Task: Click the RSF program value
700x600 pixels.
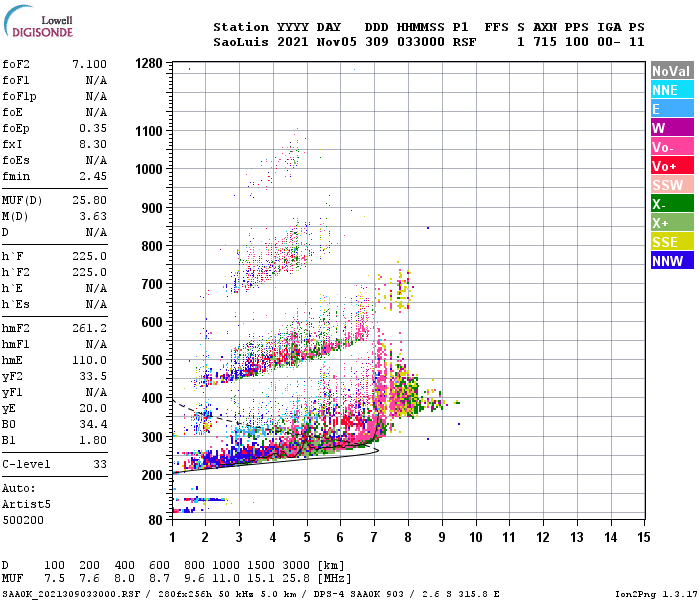Action: pyautogui.click(x=464, y=42)
